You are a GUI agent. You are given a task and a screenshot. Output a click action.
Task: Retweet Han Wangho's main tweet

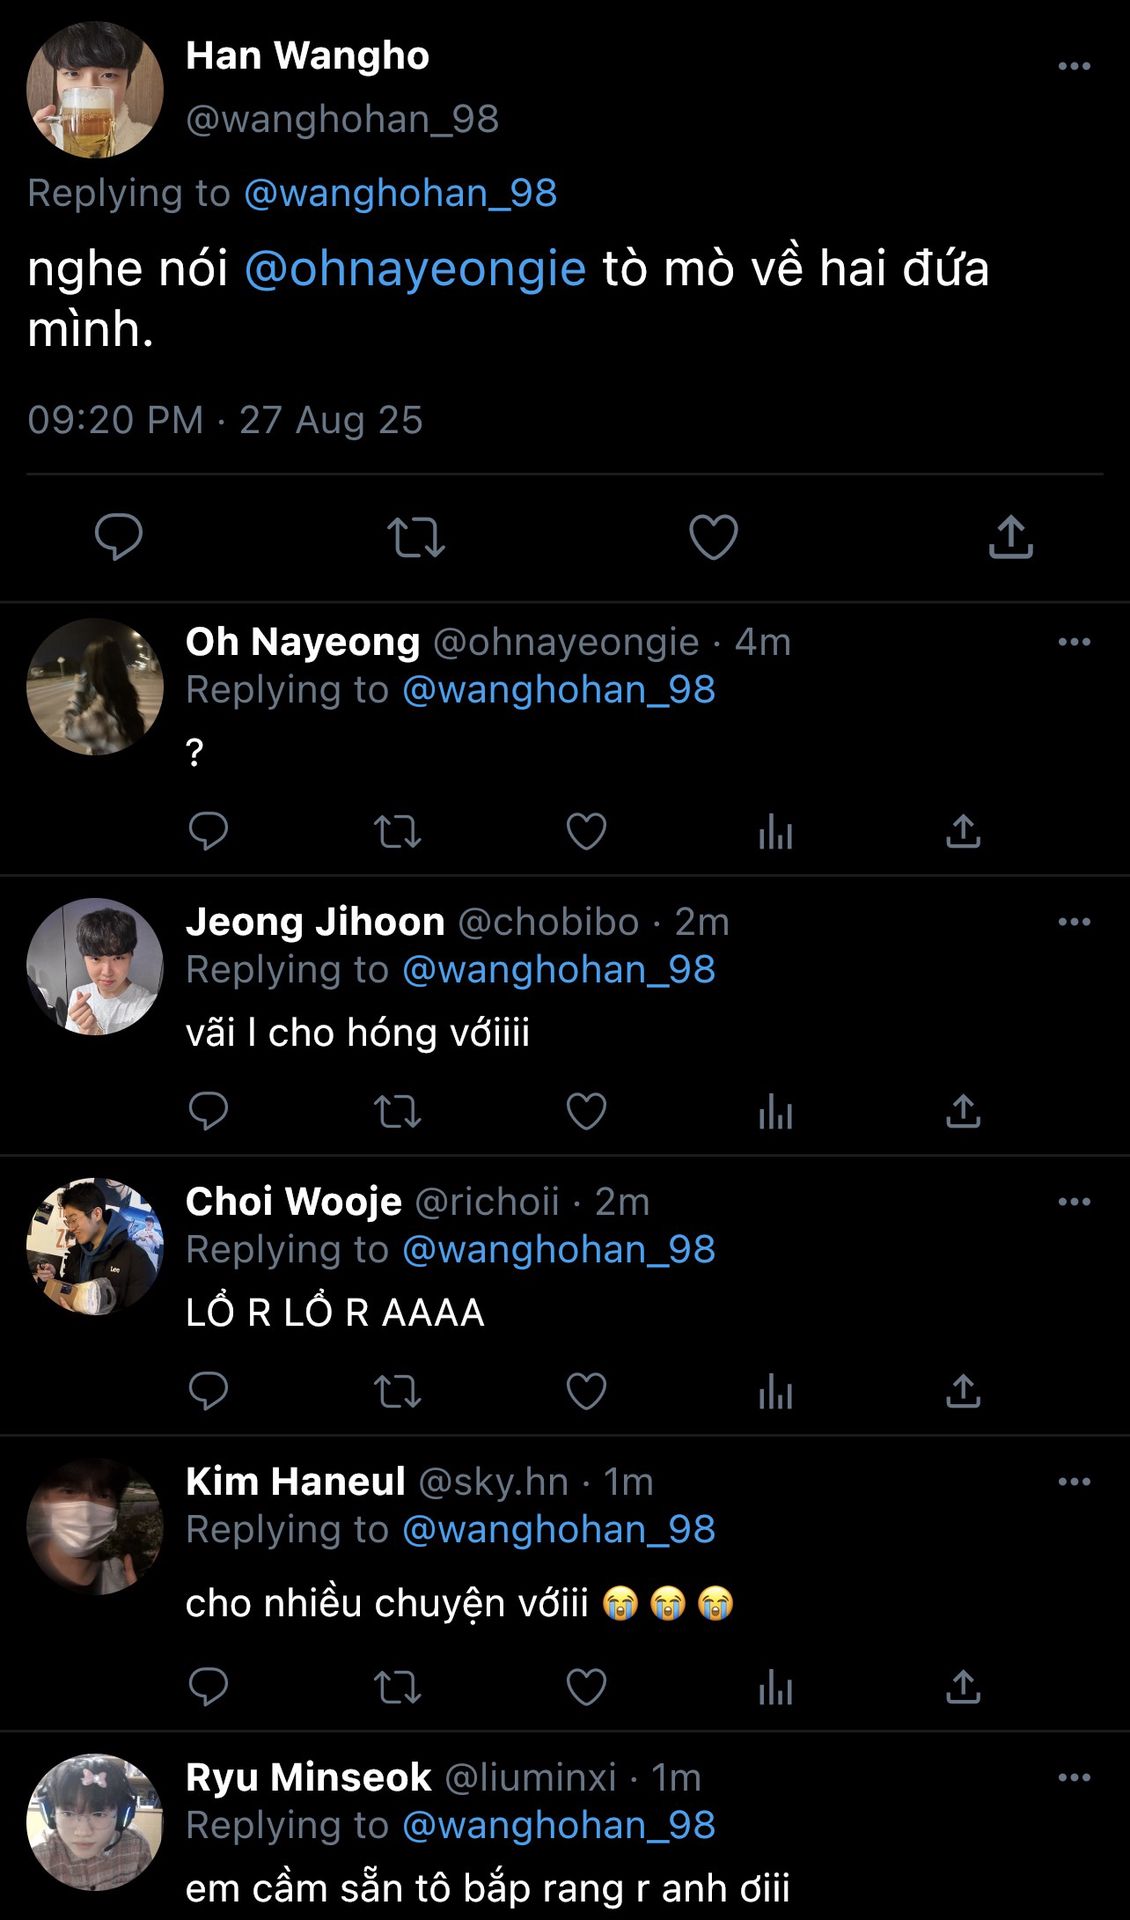[415, 537]
